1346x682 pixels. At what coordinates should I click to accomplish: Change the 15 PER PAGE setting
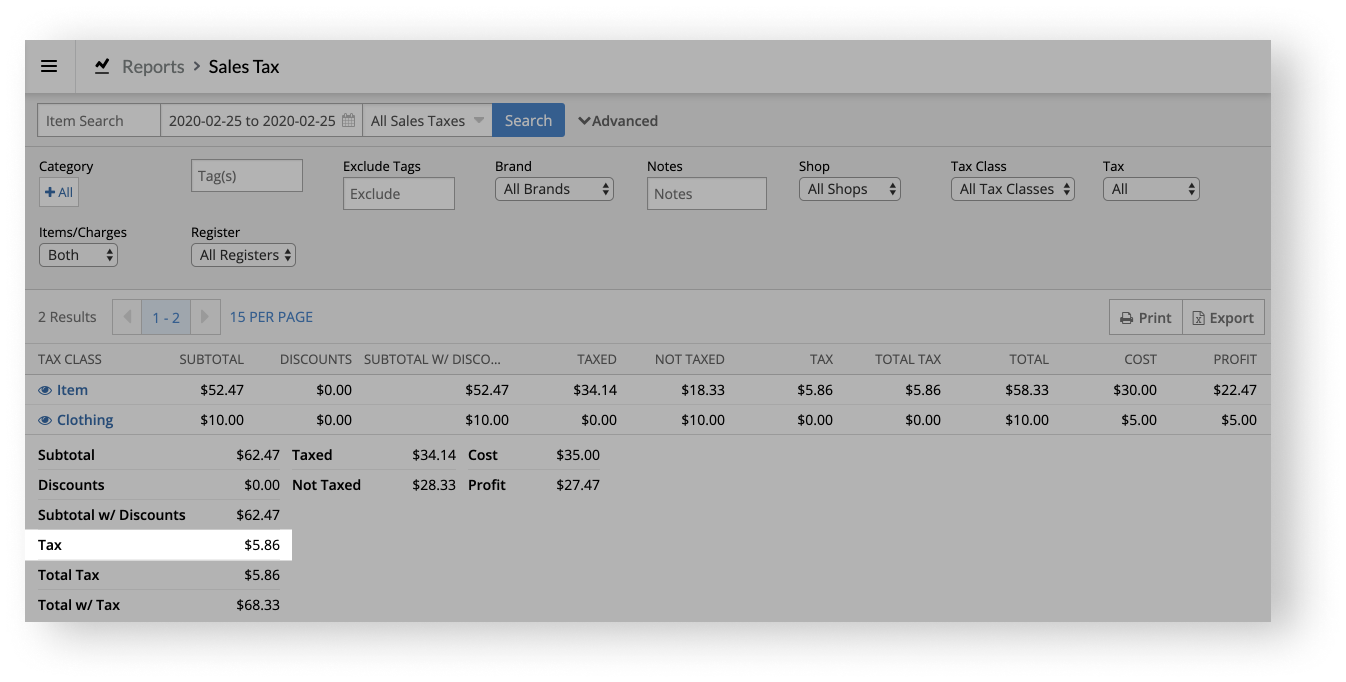pos(271,317)
